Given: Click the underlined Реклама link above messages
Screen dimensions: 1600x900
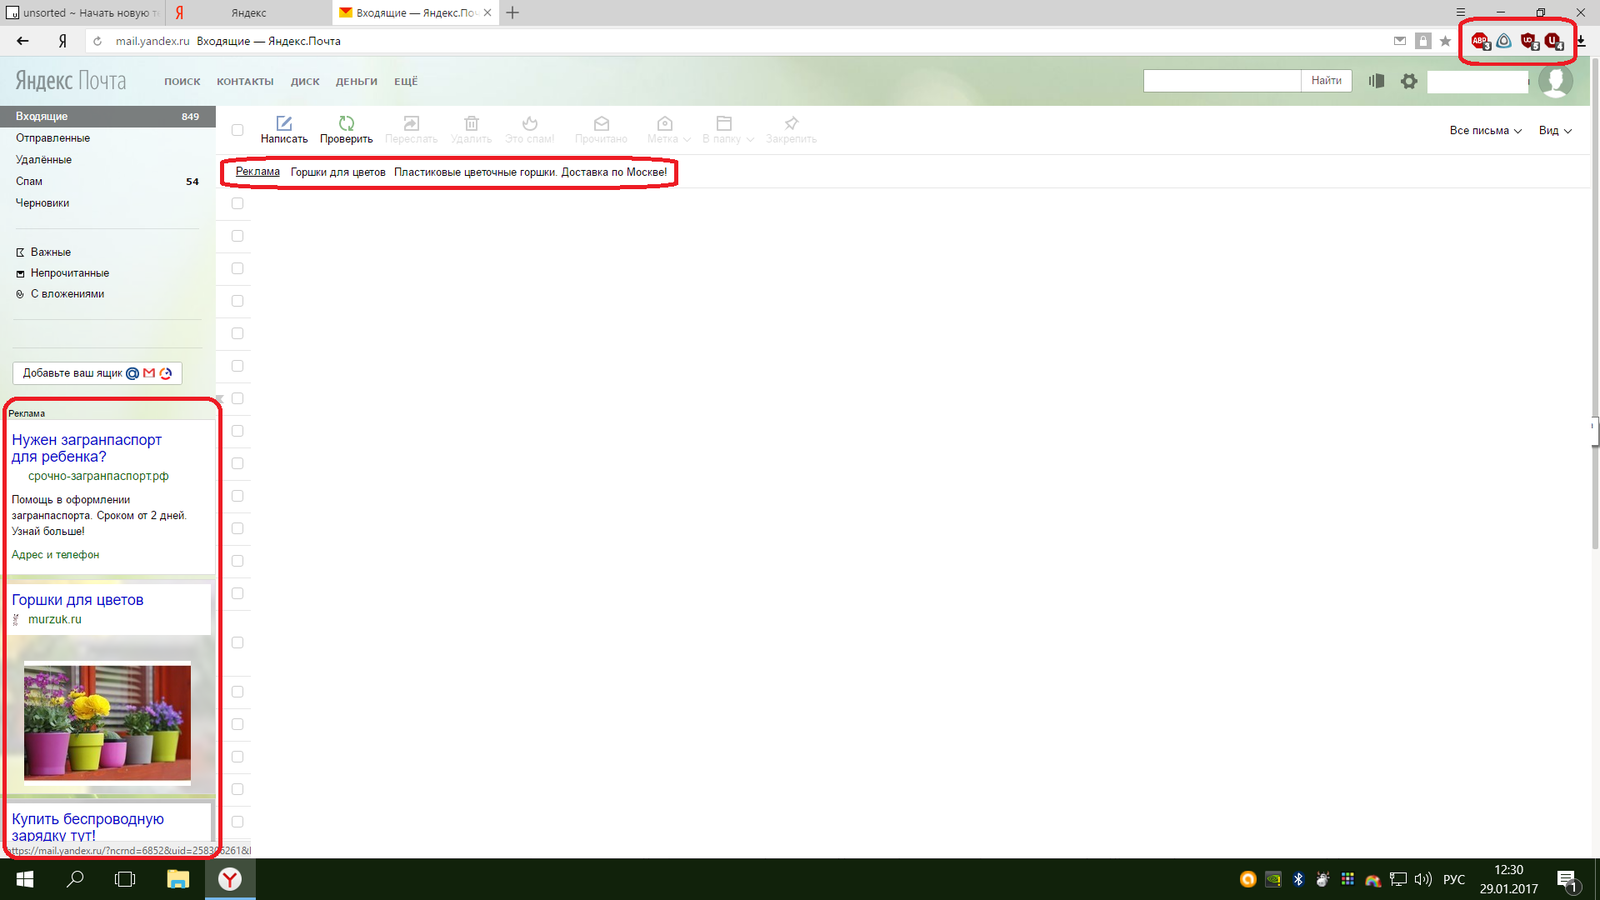Looking at the screenshot, I should (x=257, y=172).
